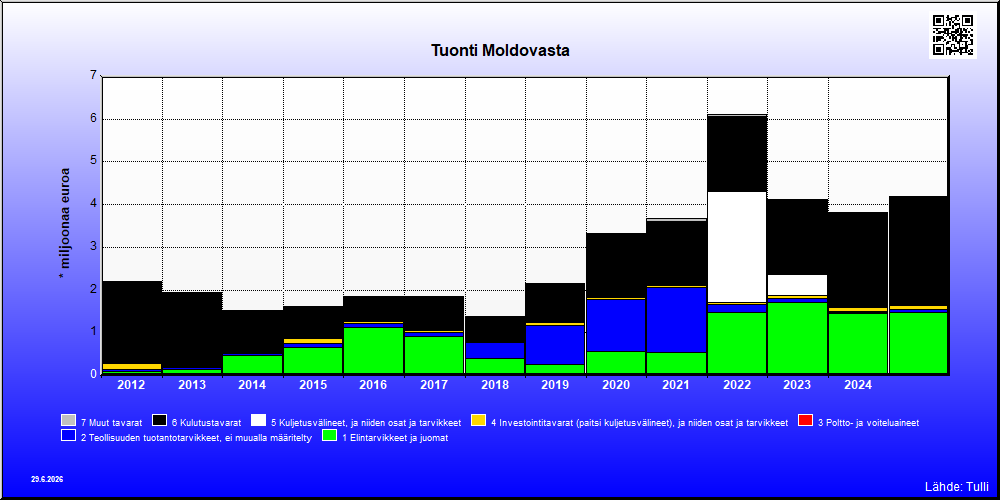Click the yellow swatch for 4 Investointitavarat
Image resolution: width=1000 pixels, height=500 pixels.
coord(478,421)
